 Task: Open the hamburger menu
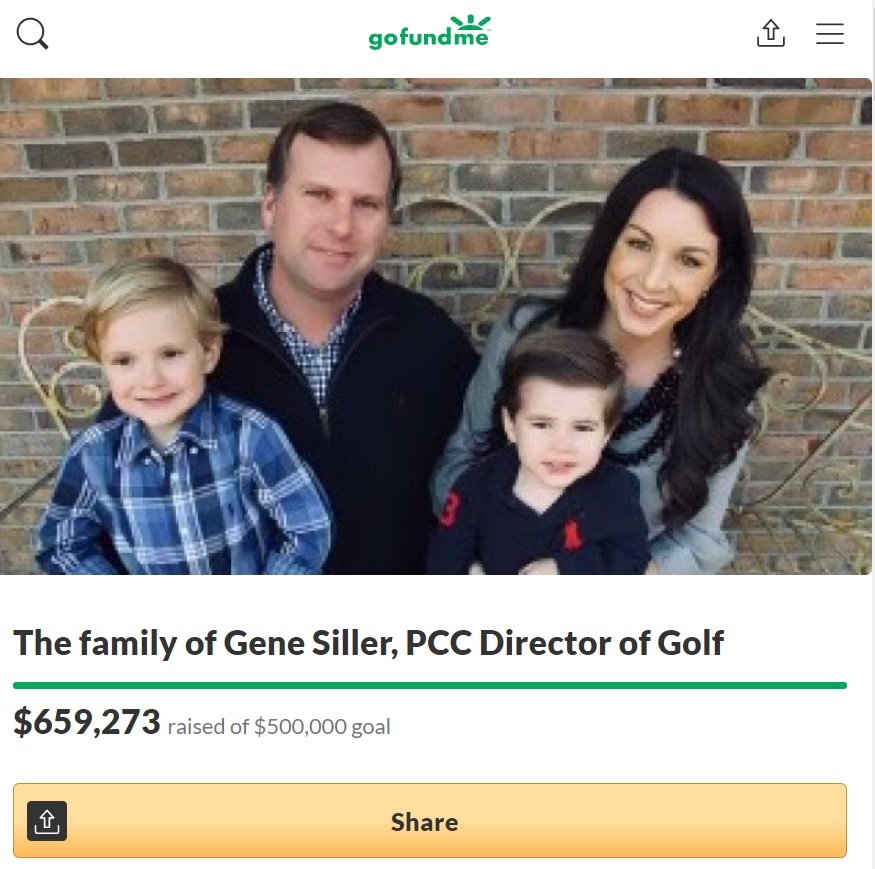pyautogui.click(x=830, y=34)
